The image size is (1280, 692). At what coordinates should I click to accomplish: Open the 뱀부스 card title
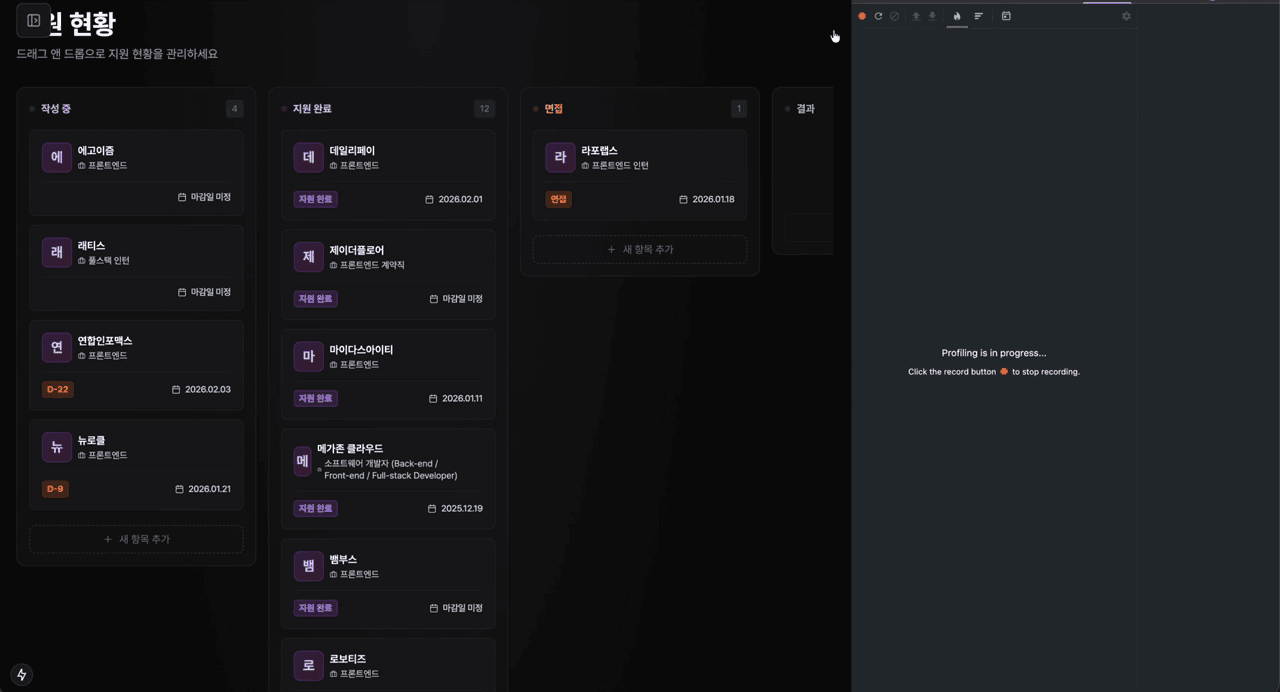click(343, 559)
